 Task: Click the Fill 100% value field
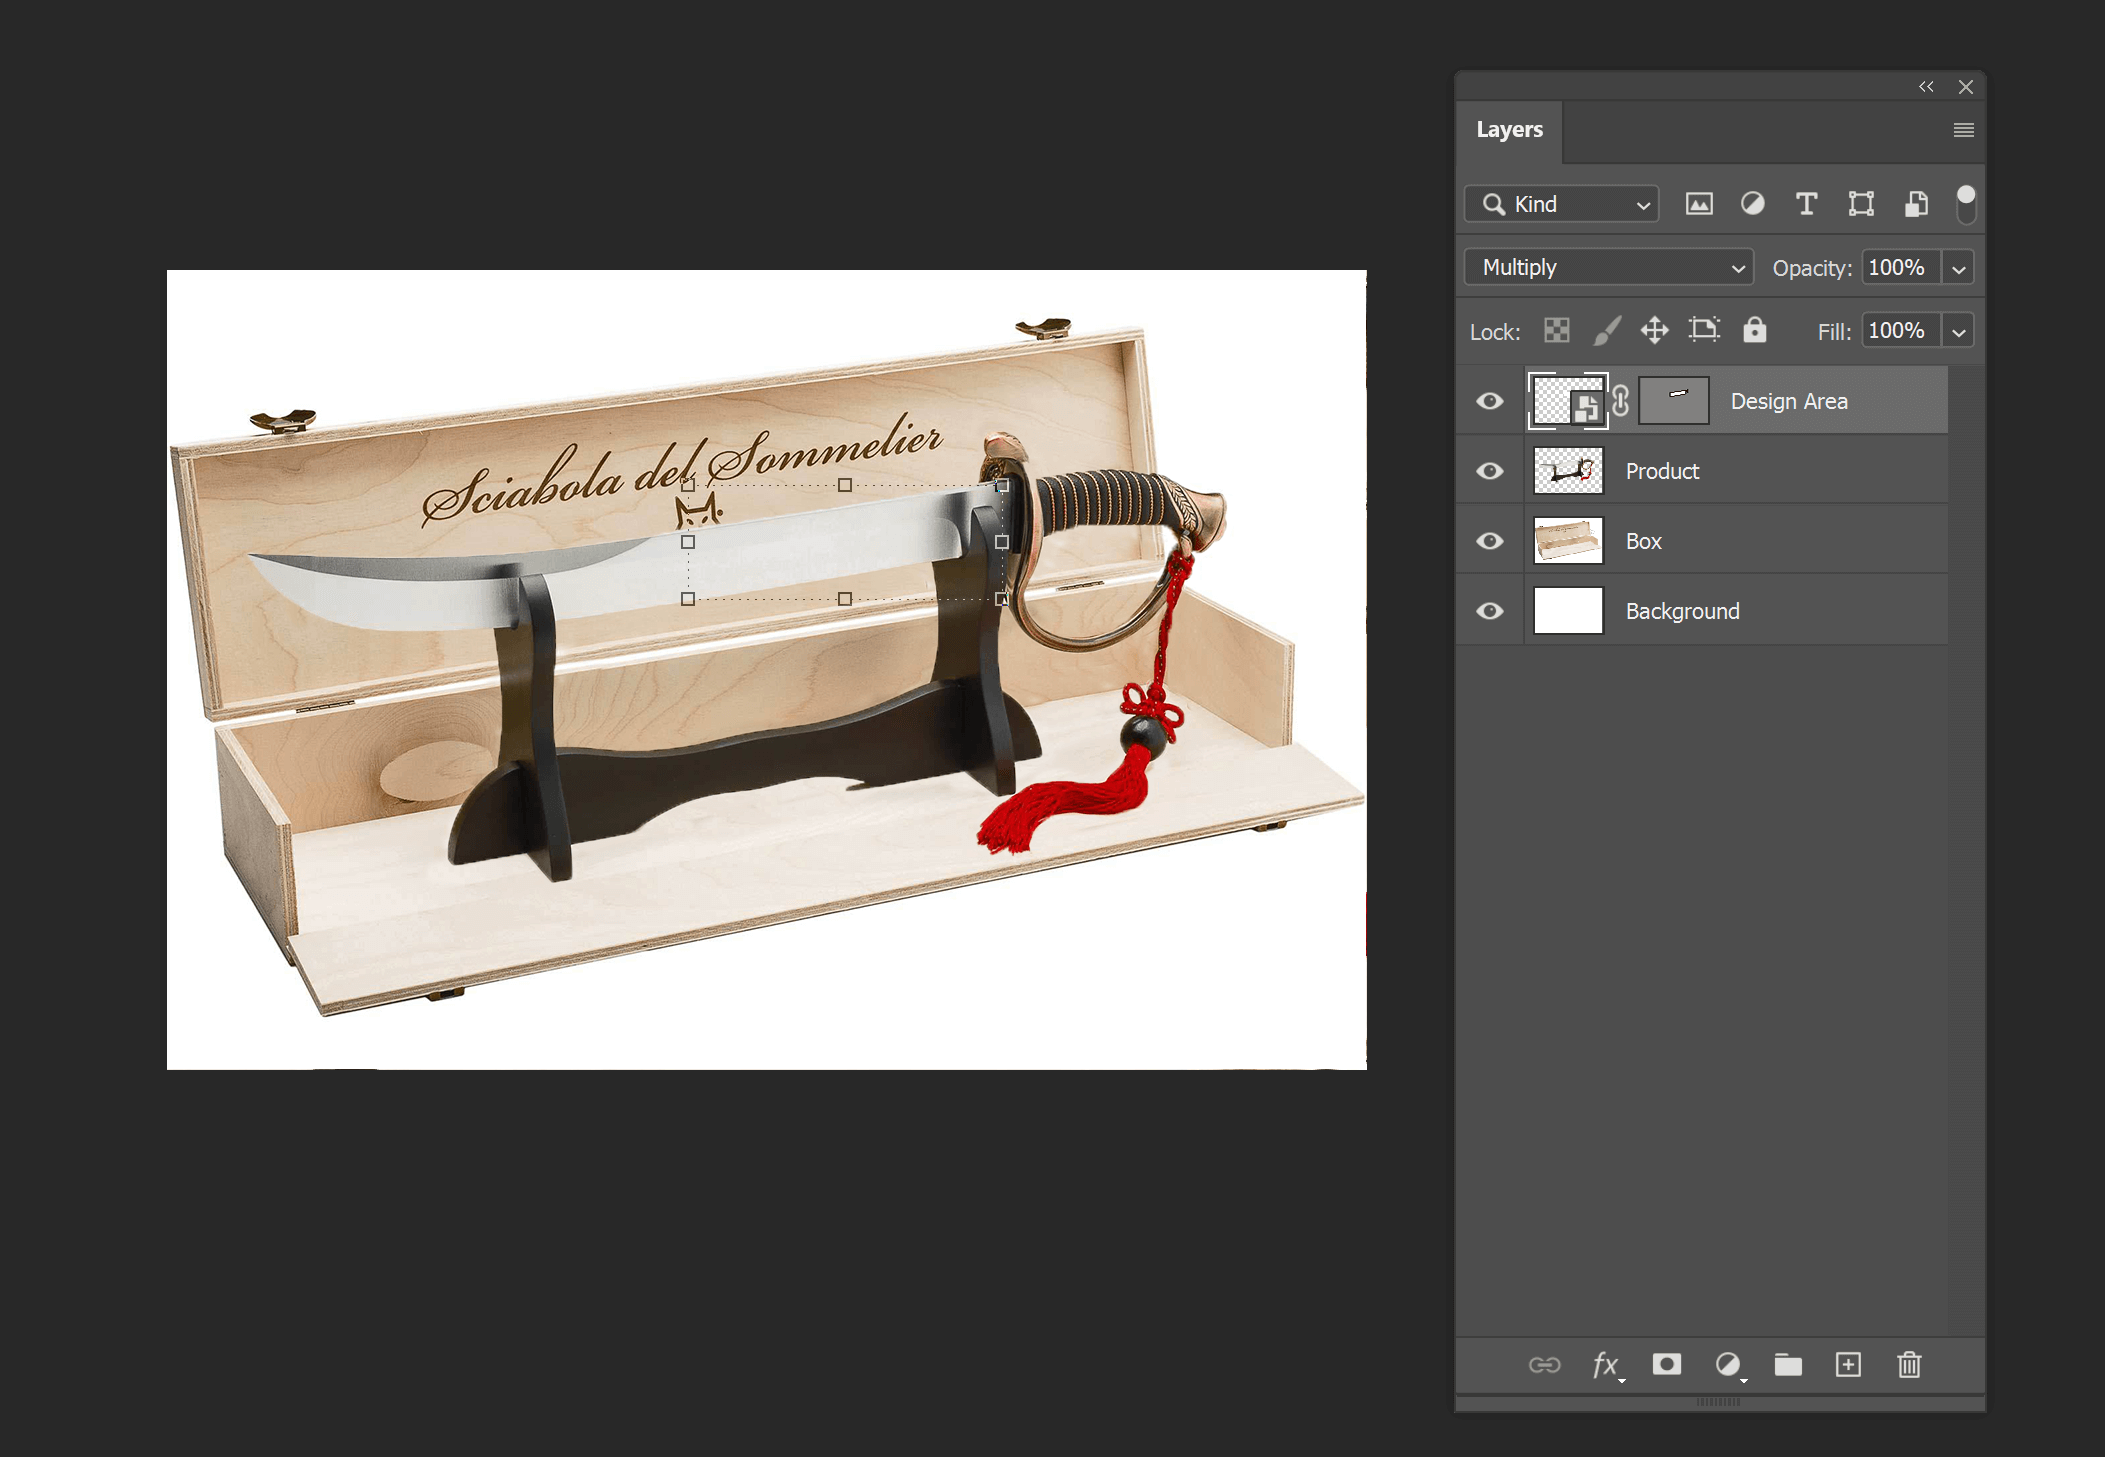coord(1900,331)
